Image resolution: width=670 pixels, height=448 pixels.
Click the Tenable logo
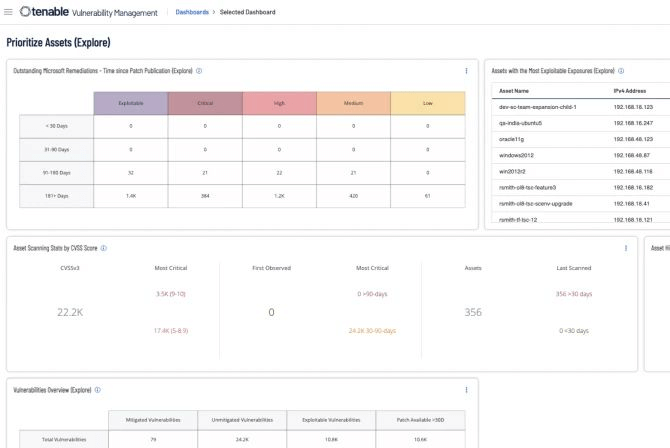pyautogui.click(x=44, y=12)
